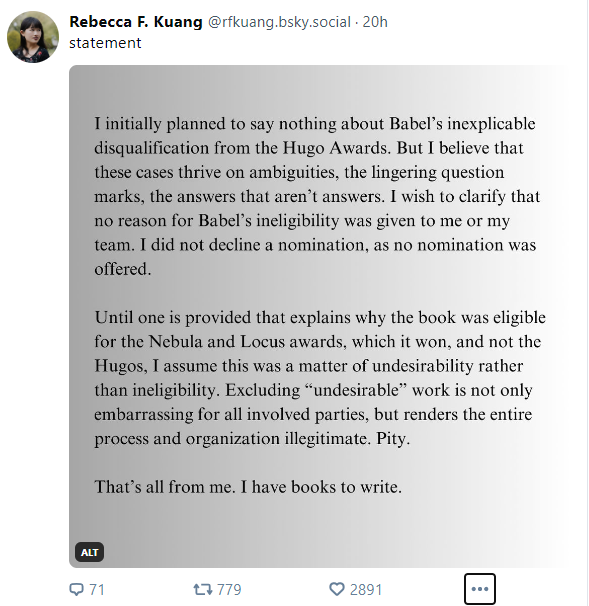Click the words "Hugo Awards" in the image
This screenshot has width=589, height=606.
click(335, 148)
